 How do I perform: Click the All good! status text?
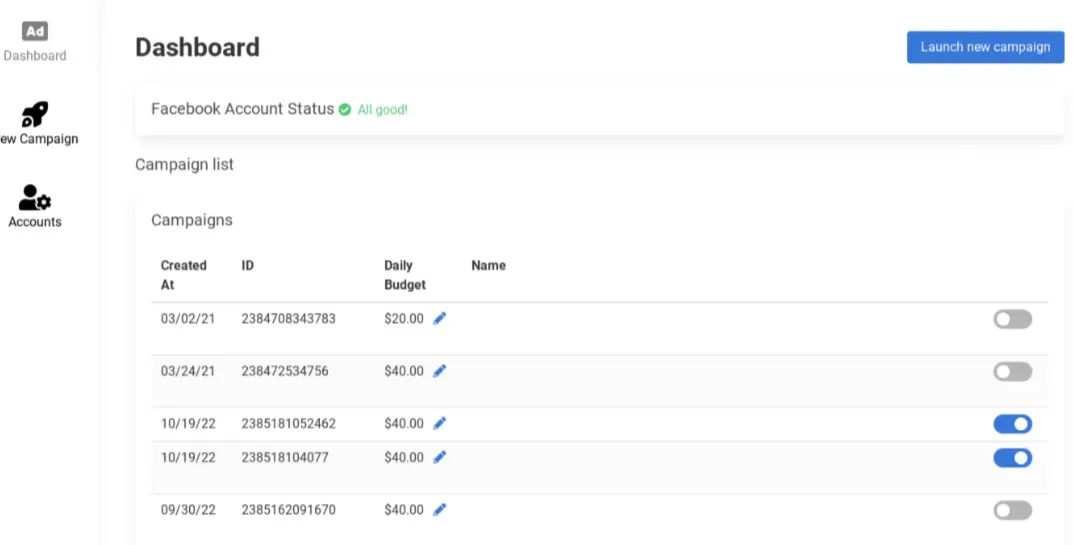(383, 110)
